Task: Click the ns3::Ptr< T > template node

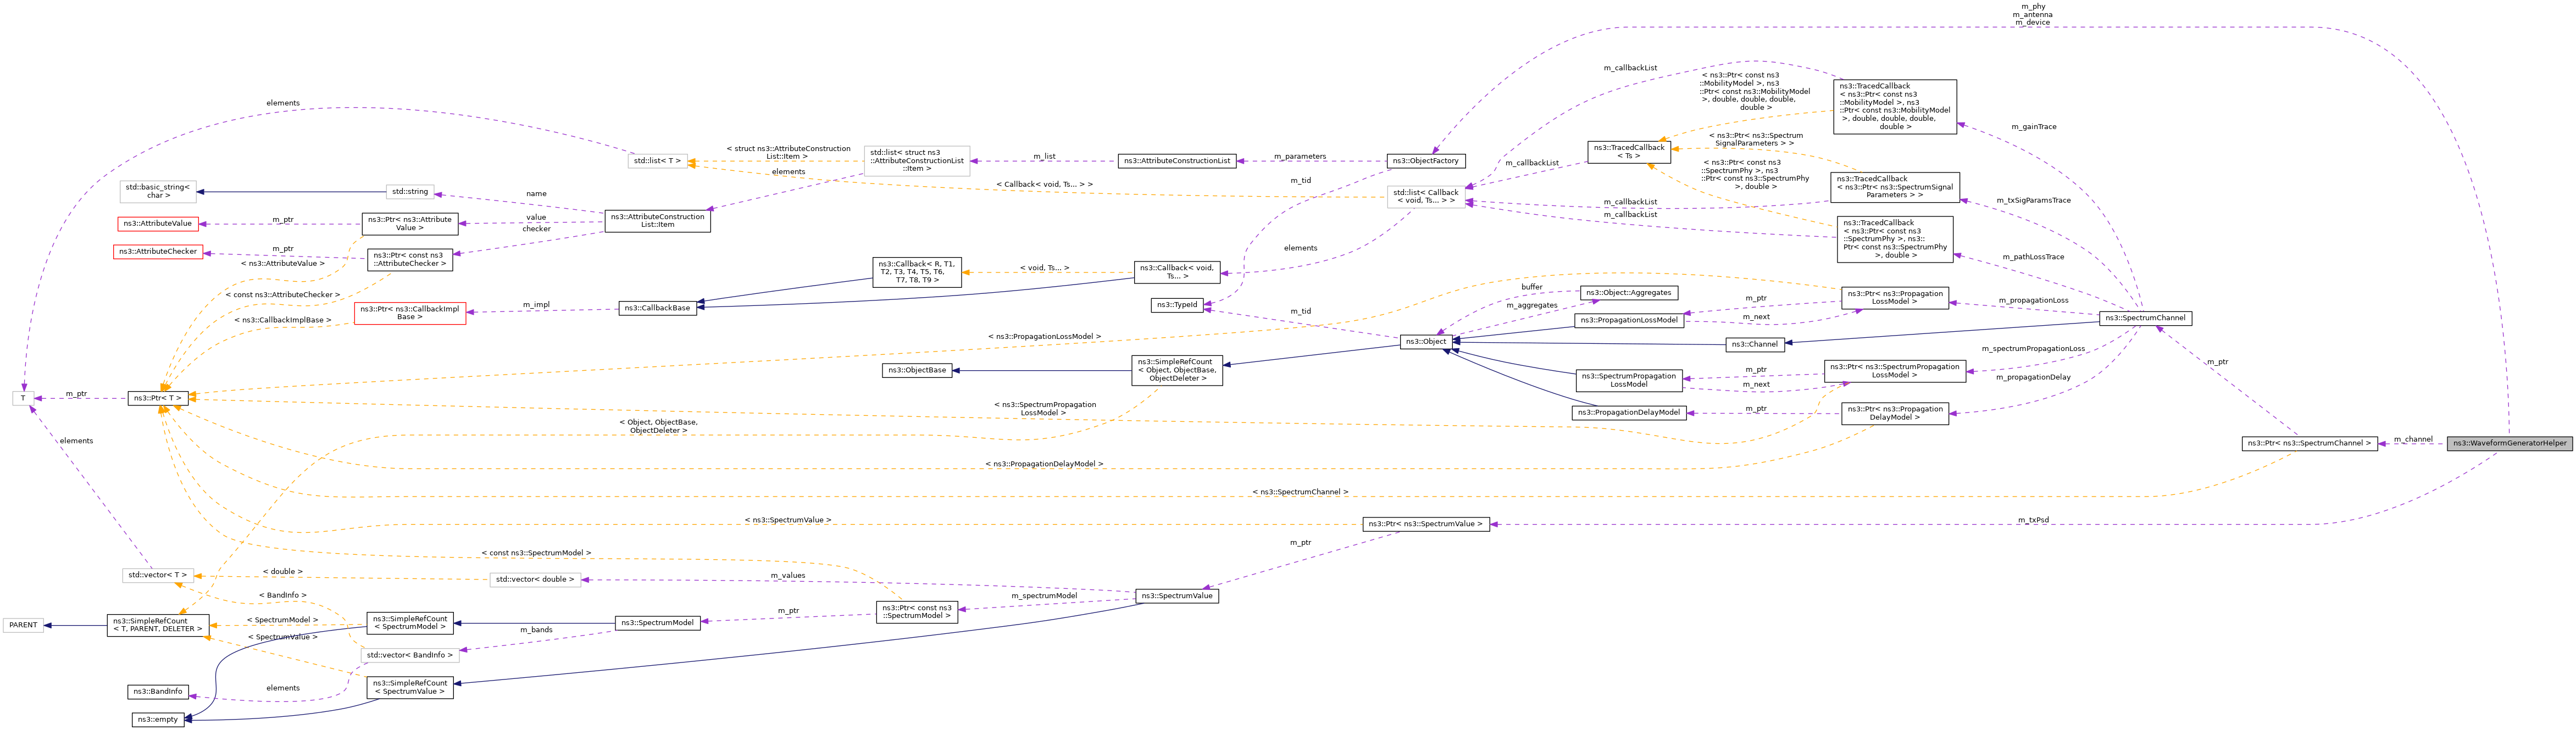Action: click(158, 398)
